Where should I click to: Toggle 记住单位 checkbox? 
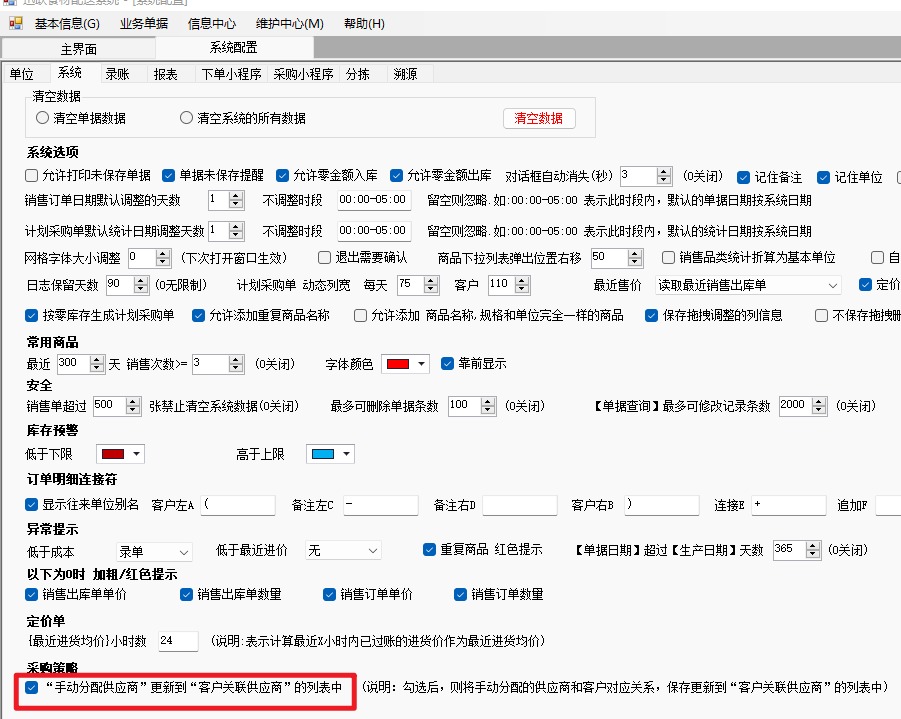coord(823,177)
